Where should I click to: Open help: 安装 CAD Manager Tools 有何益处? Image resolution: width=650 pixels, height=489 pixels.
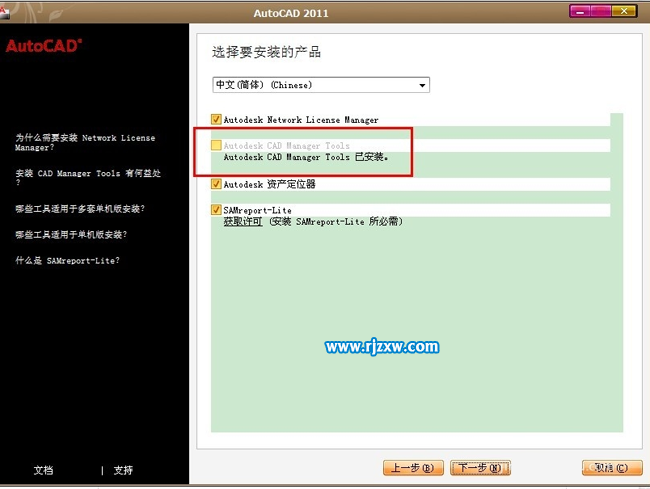click(x=87, y=176)
